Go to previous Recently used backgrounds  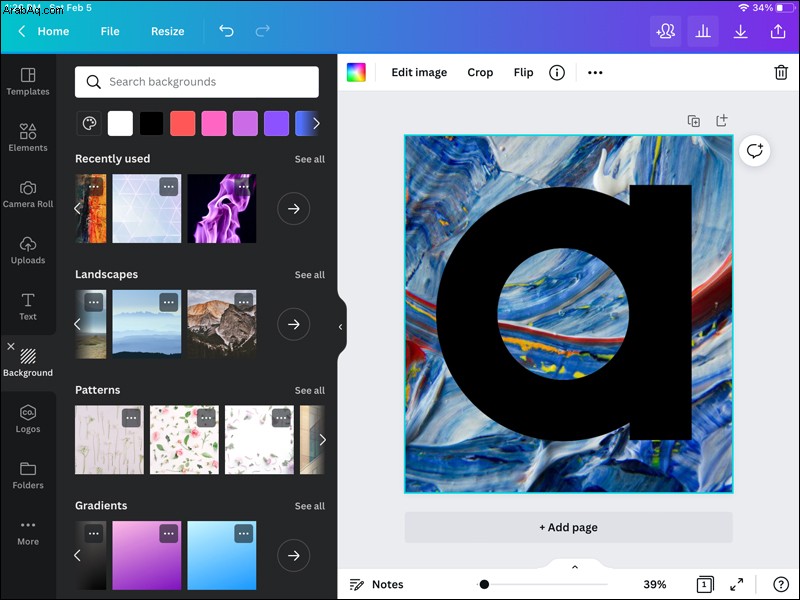pyautogui.click(x=78, y=209)
